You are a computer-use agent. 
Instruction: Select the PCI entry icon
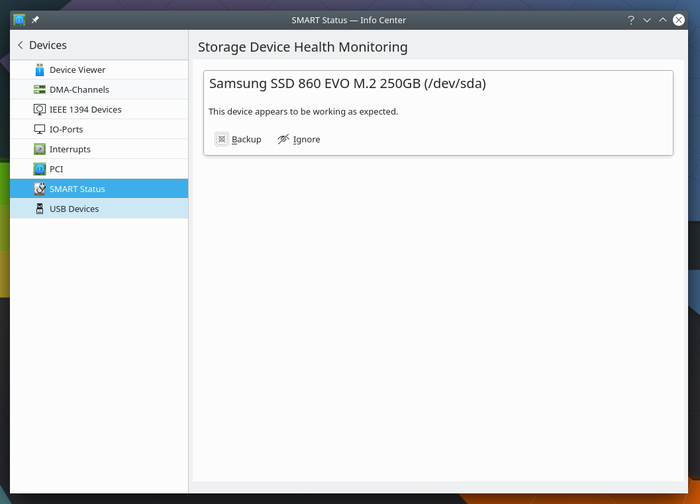pos(40,169)
